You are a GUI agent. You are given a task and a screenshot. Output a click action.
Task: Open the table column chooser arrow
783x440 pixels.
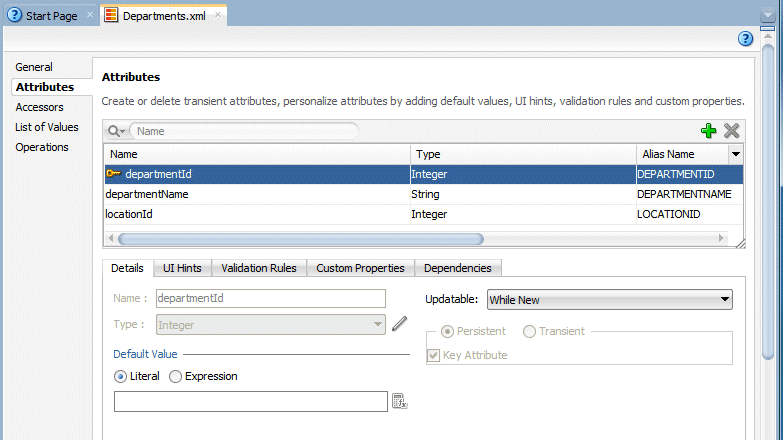coord(736,154)
